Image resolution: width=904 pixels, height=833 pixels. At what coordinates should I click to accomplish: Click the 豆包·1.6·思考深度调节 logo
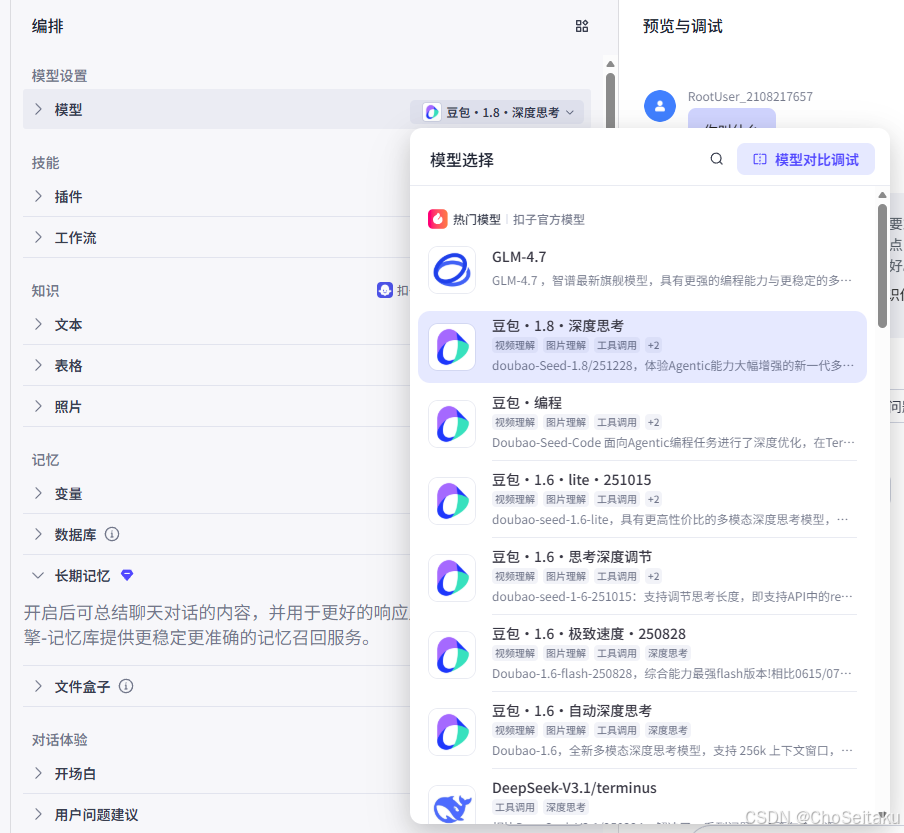tap(452, 578)
